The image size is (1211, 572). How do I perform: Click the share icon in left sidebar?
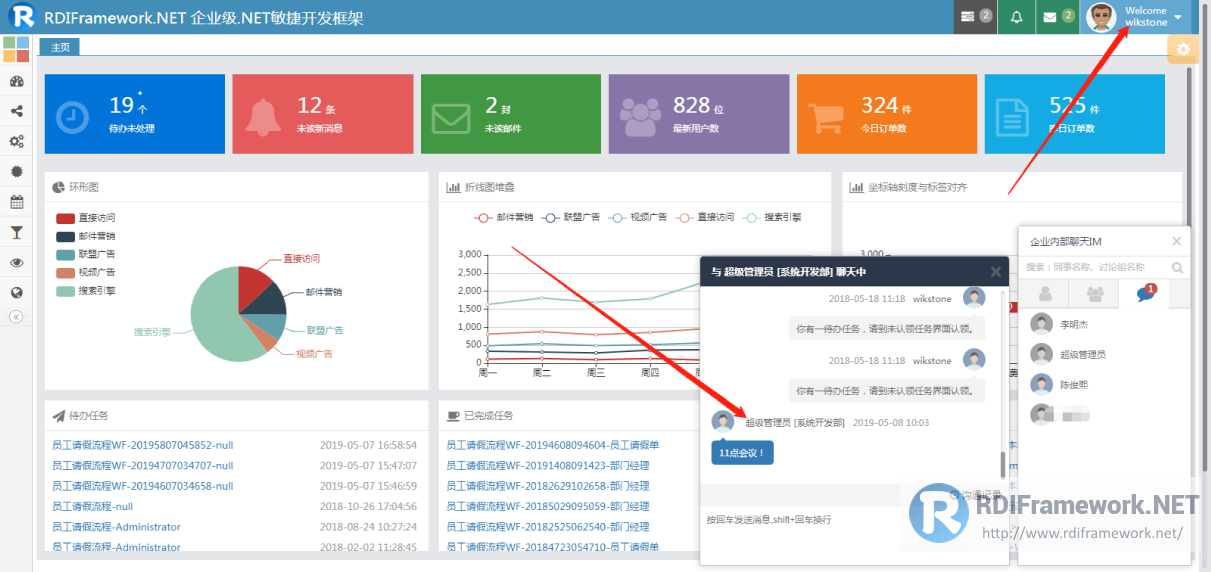point(16,112)
